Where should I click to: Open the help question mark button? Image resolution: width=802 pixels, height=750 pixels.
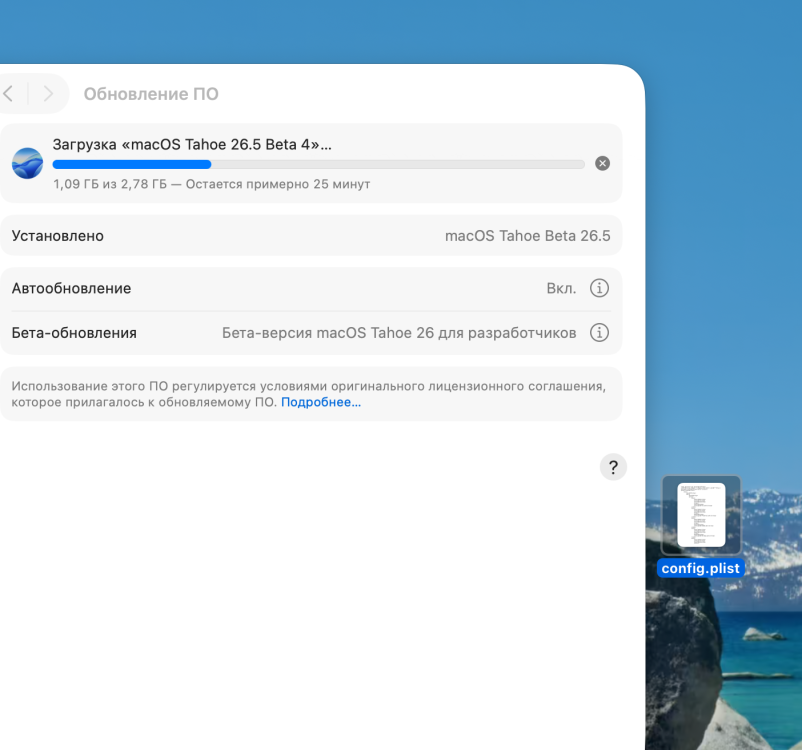coord(613,467)
